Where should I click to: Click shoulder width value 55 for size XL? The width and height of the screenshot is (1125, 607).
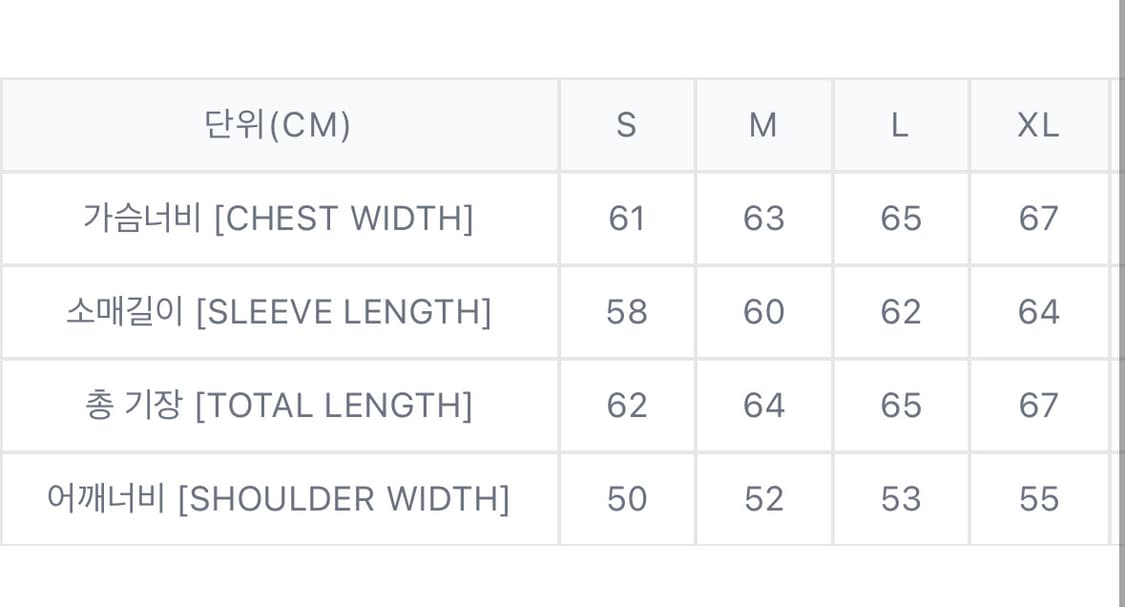coord(1038,498)
